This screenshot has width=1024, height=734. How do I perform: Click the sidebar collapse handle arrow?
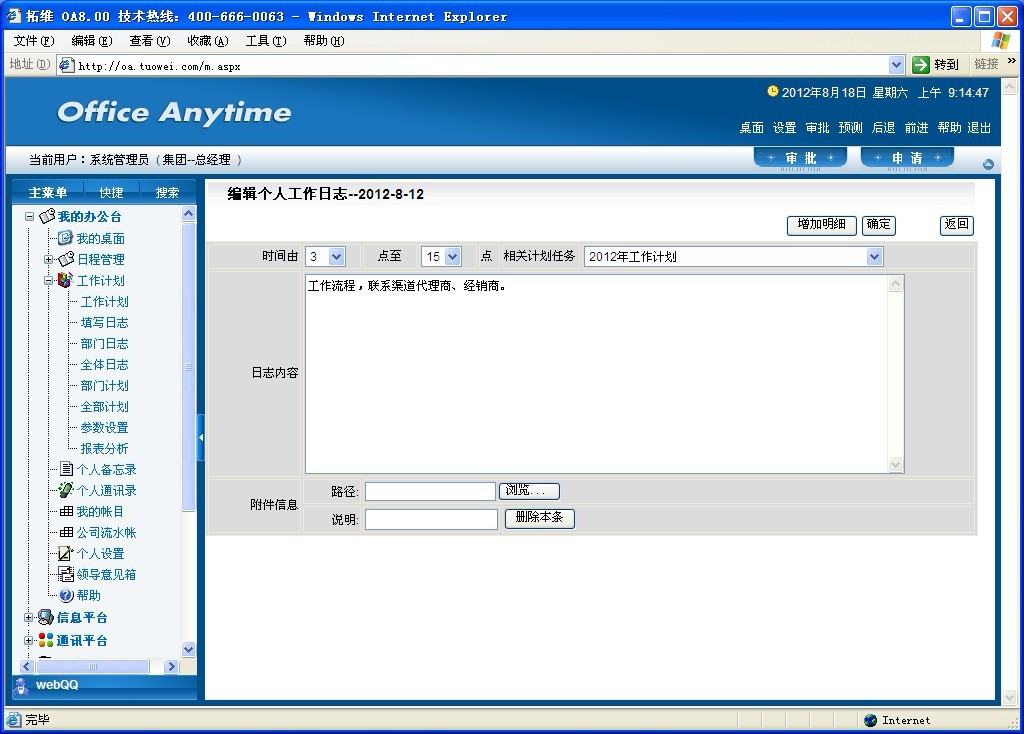(201, 438)
